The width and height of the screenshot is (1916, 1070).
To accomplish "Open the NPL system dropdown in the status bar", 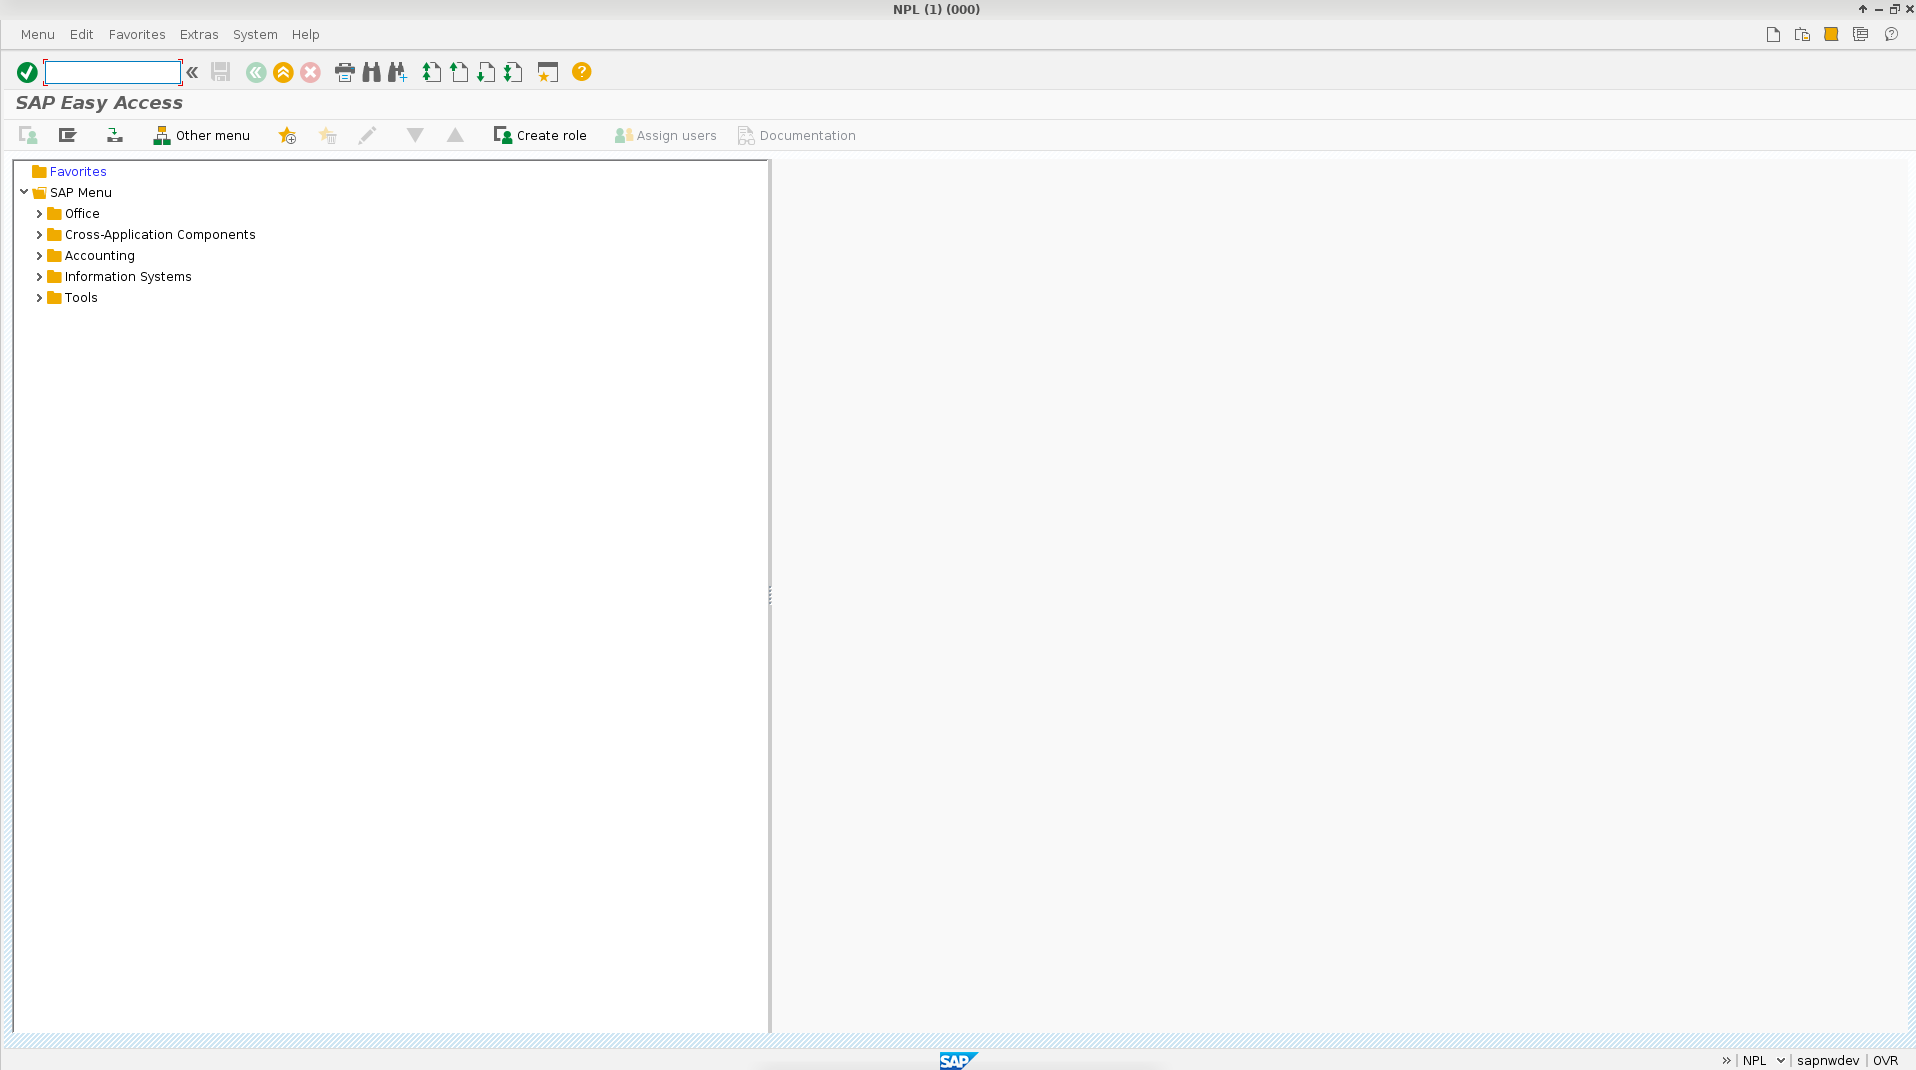I will [1780, 1061].
